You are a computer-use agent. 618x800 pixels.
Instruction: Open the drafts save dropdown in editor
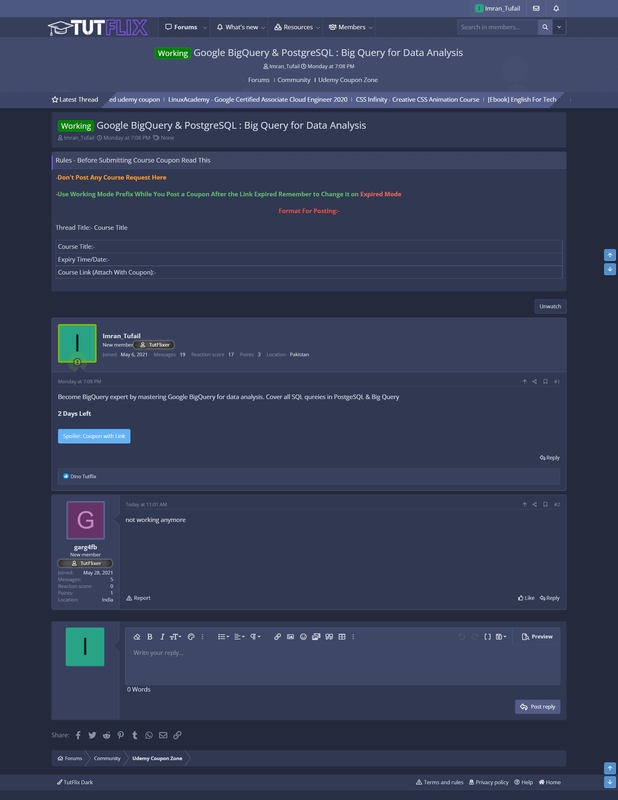[x=501, y=636]
